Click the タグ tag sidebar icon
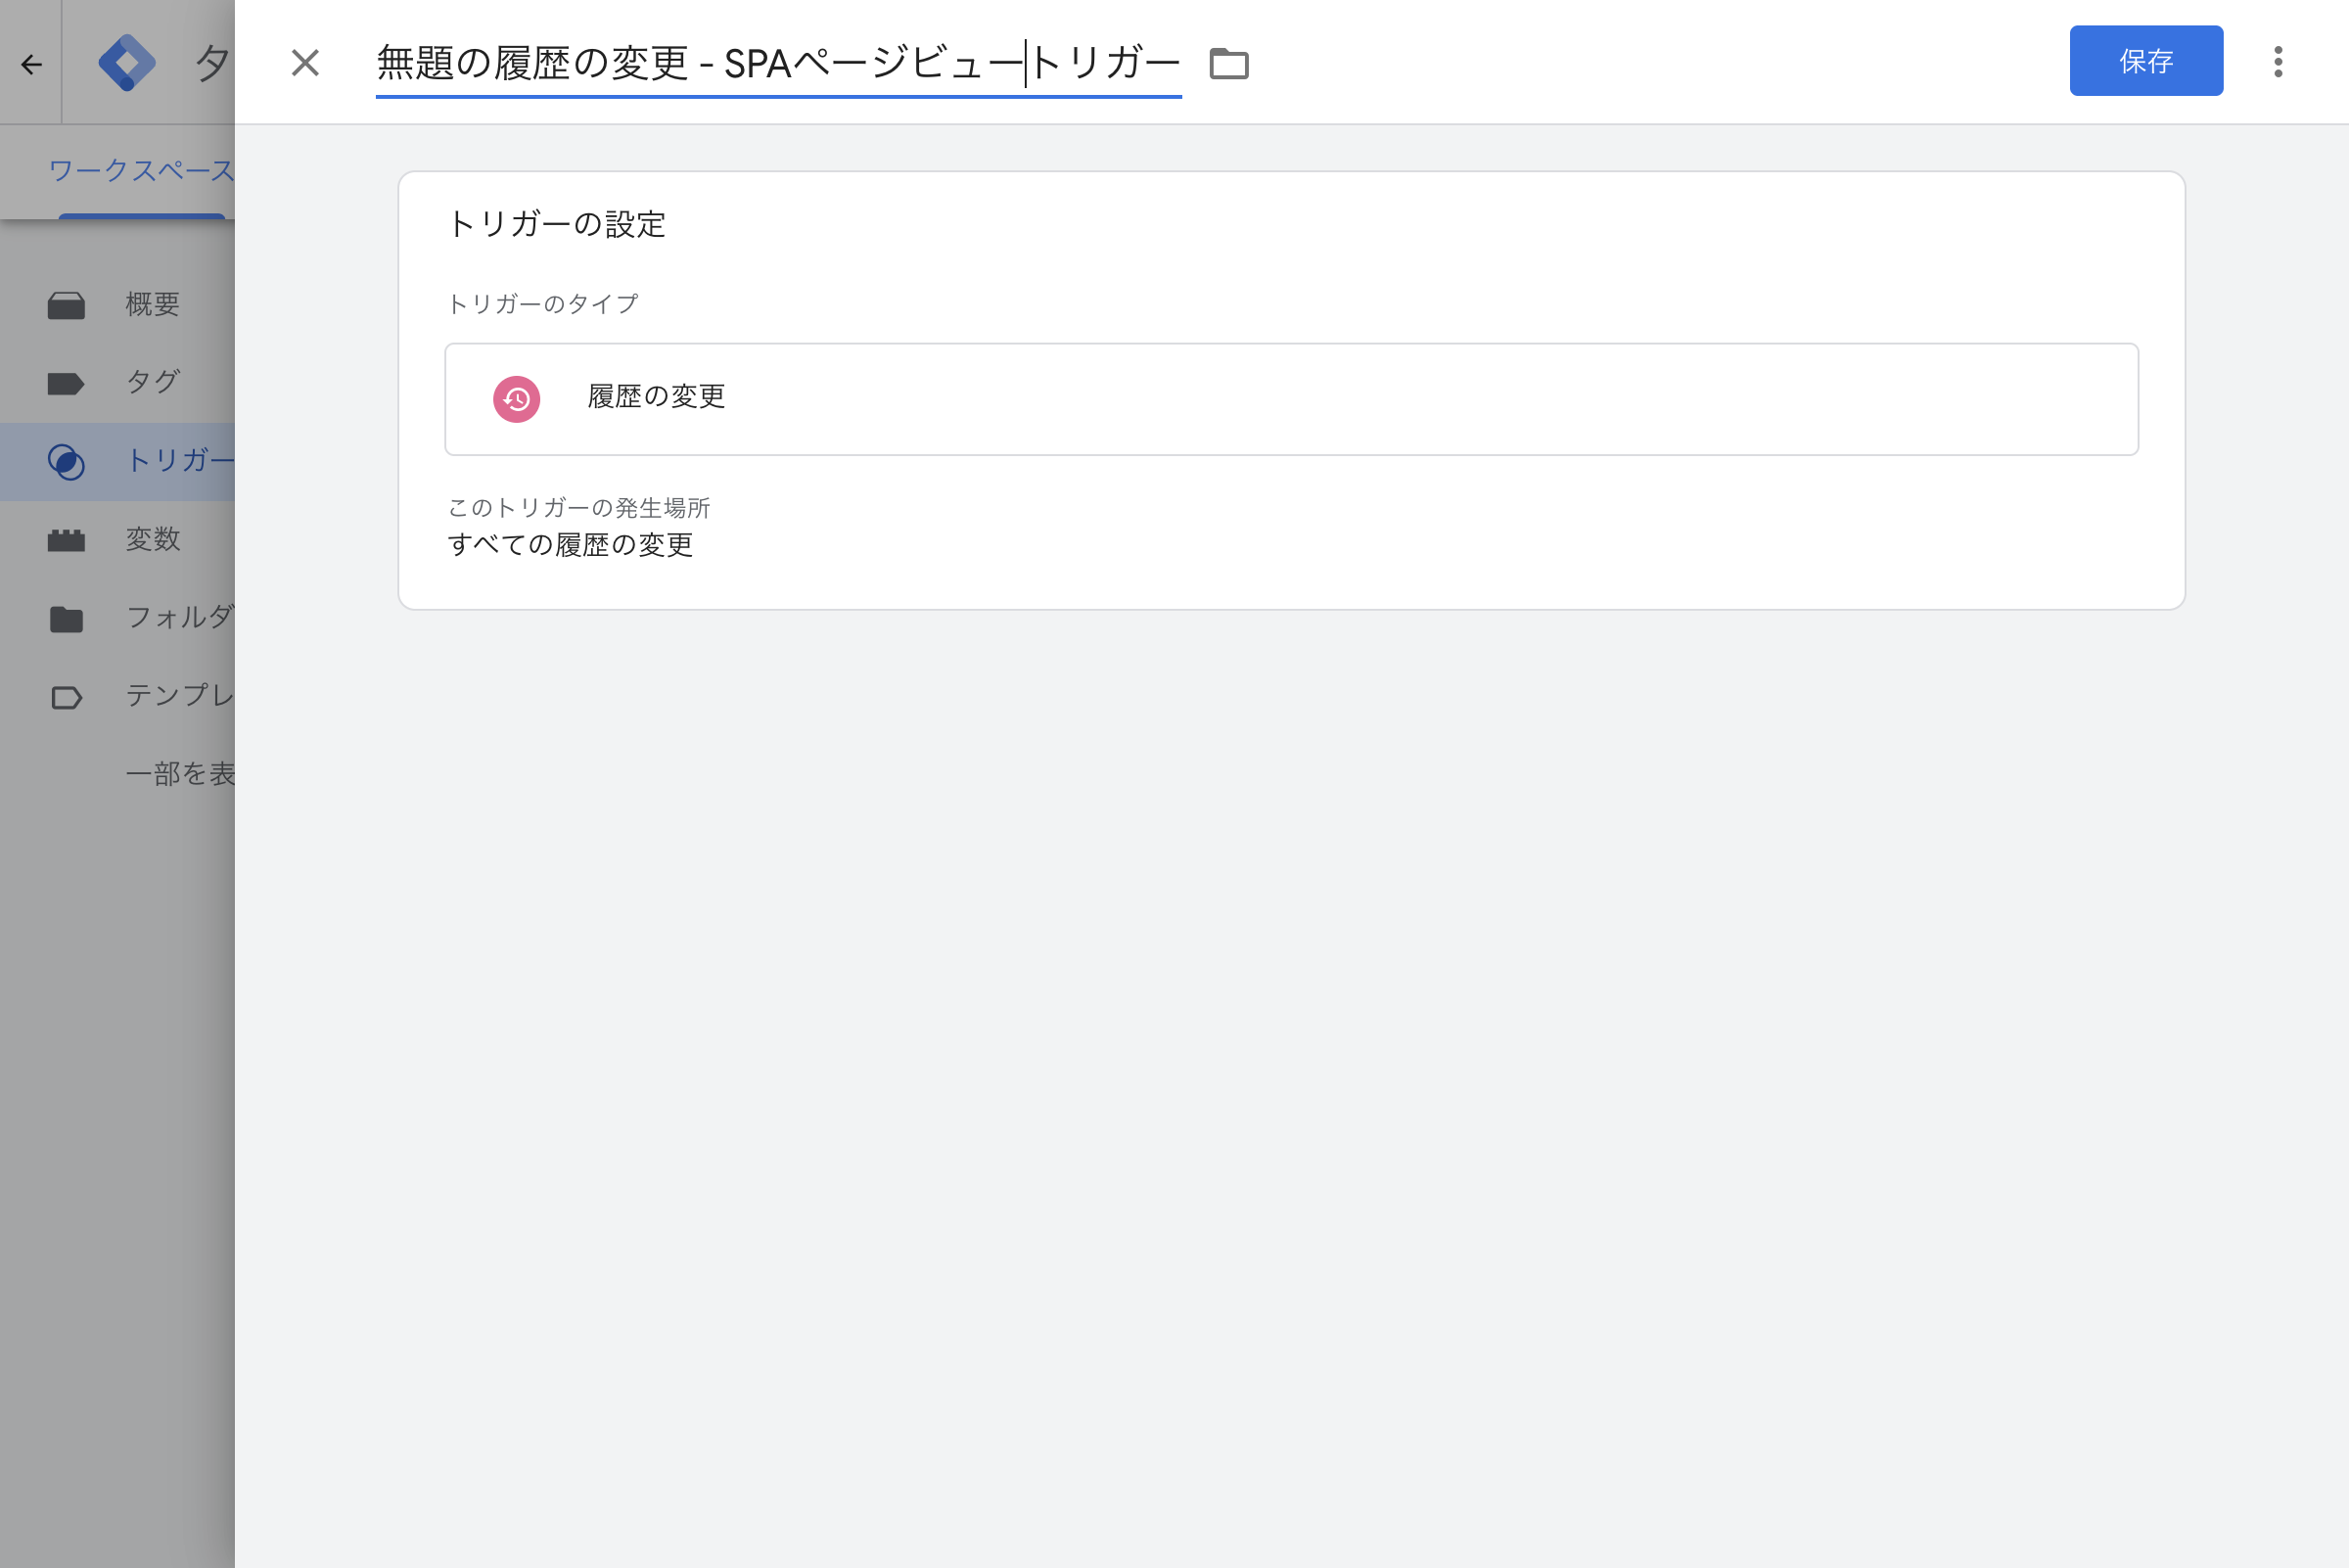This screenshot has width=2349, height=1568. tap(66, 383)
